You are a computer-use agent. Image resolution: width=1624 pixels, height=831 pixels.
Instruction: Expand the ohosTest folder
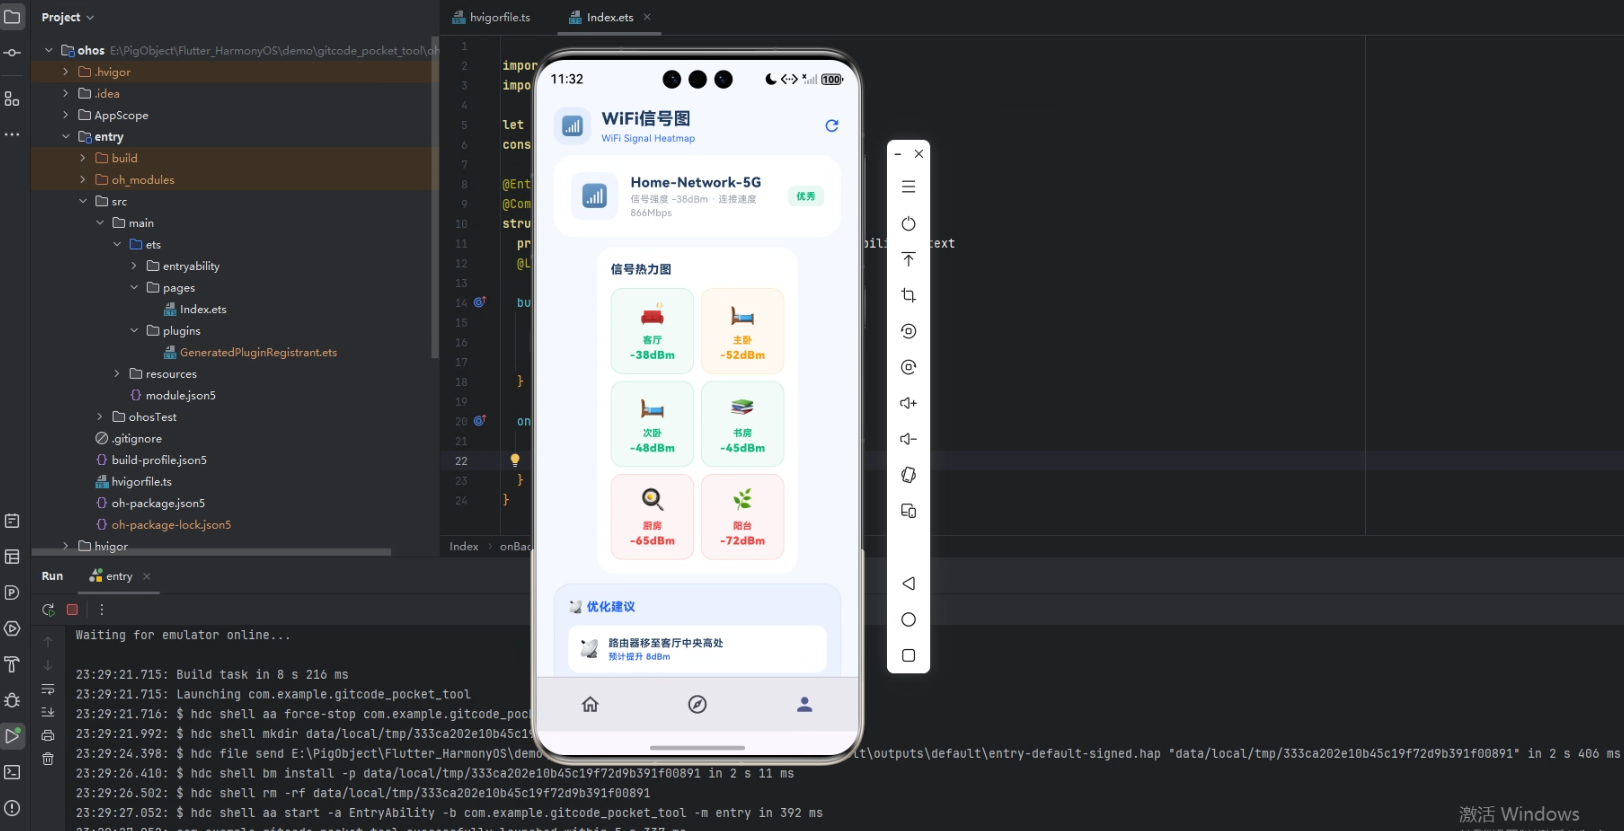tap(100, 417)
